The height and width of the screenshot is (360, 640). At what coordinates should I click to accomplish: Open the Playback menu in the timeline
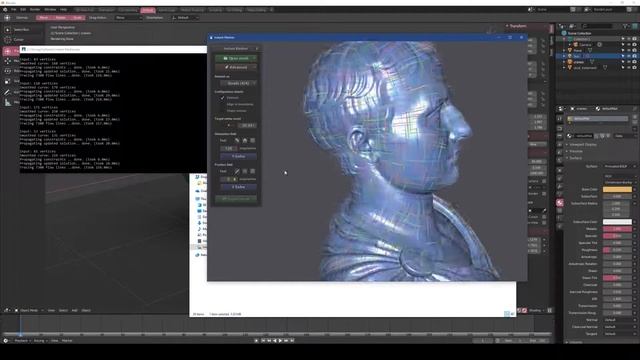coord(22,341)
